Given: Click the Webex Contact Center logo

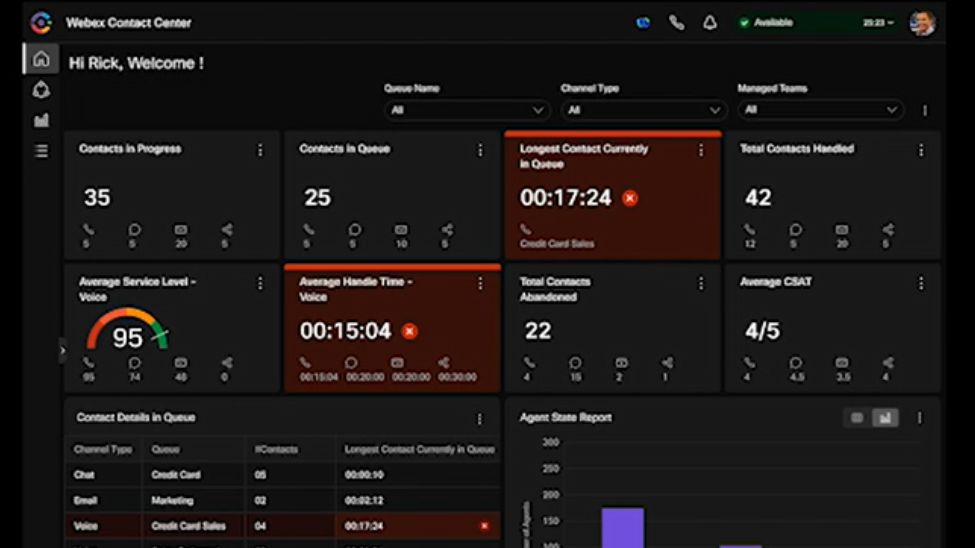Looking at the screenshot, I should coord(41,23).
